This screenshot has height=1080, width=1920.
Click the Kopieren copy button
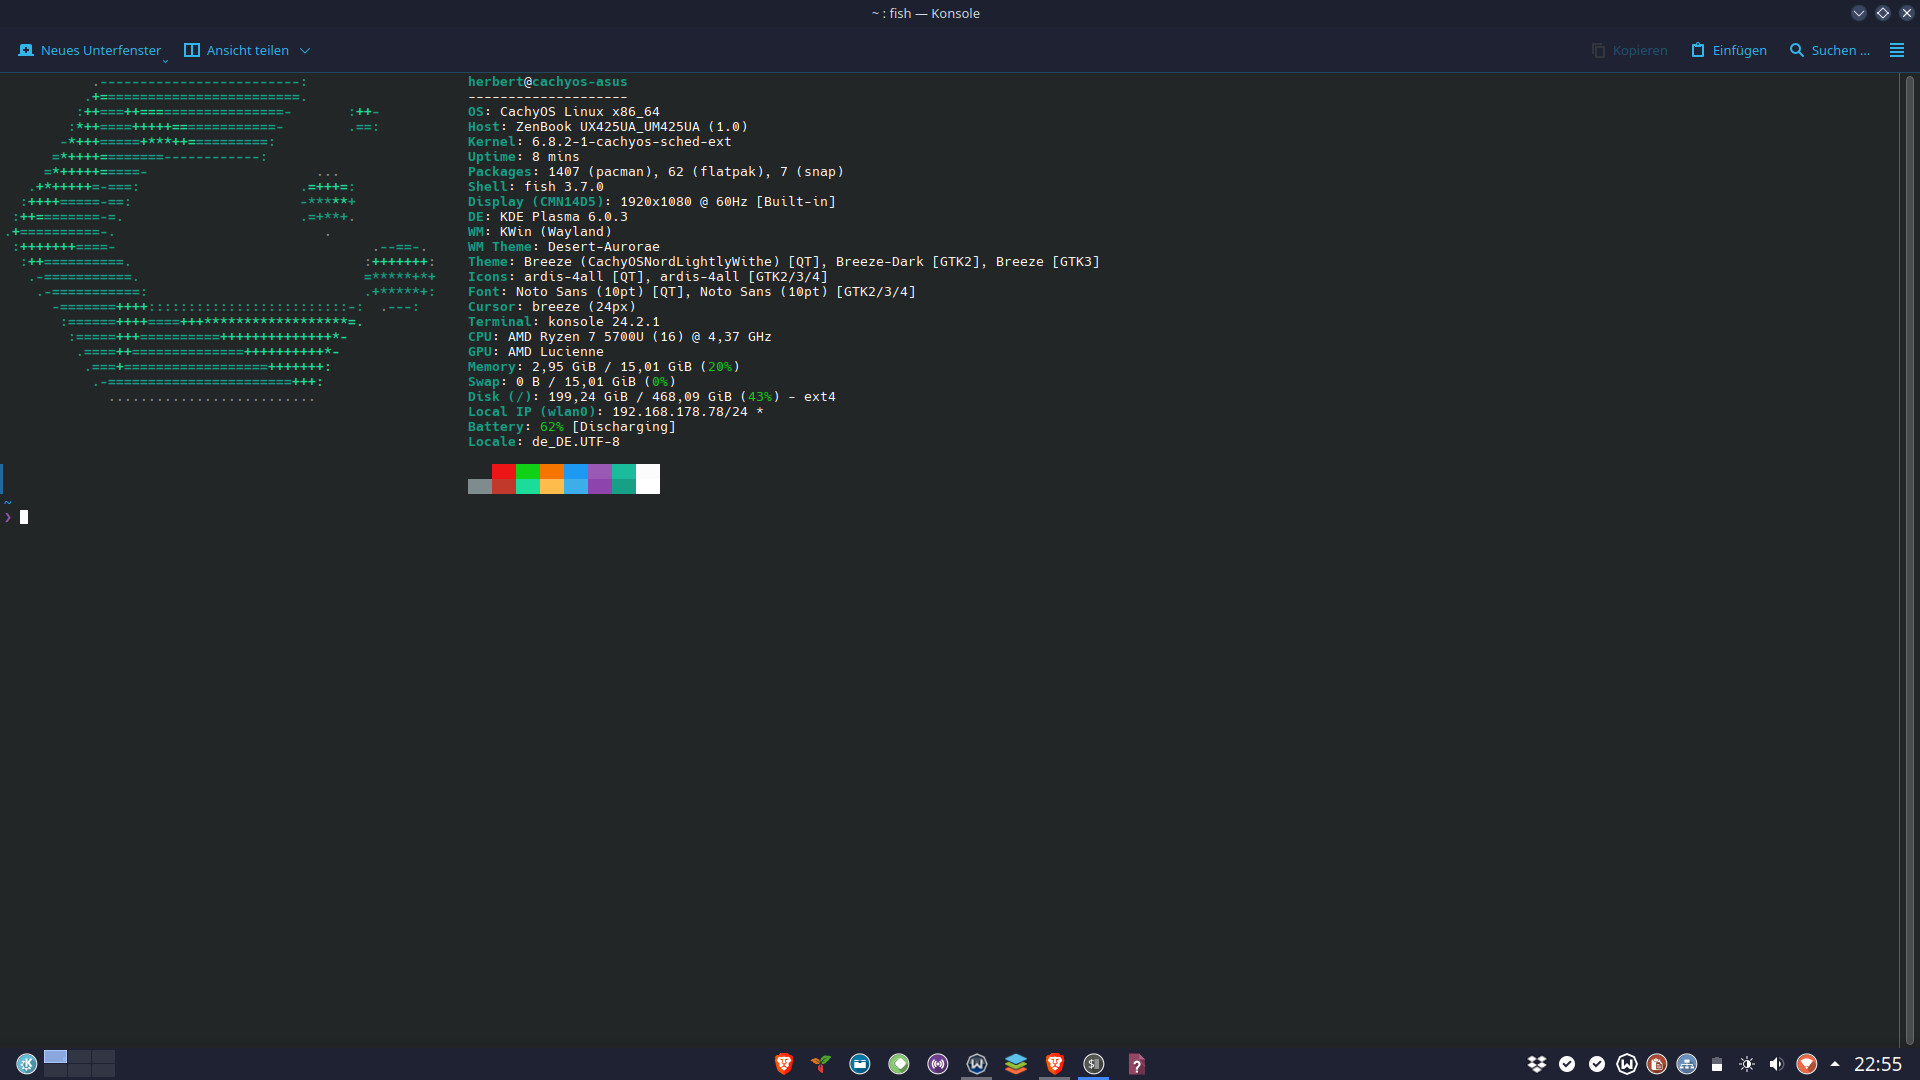(x=1629, y=50)
